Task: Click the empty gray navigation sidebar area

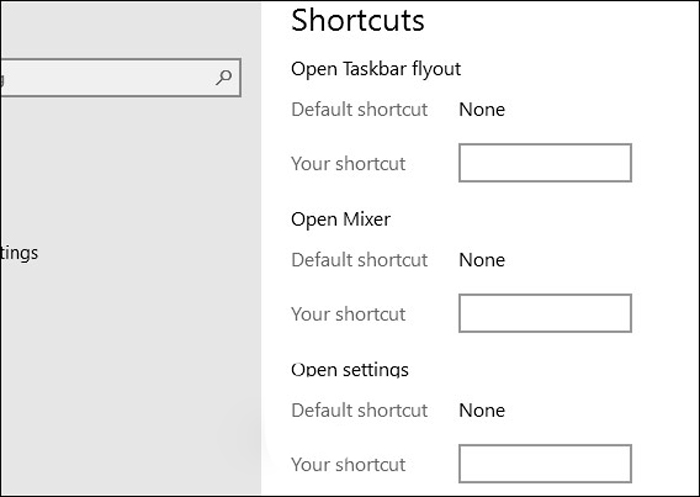Action: tap(130, 380)
